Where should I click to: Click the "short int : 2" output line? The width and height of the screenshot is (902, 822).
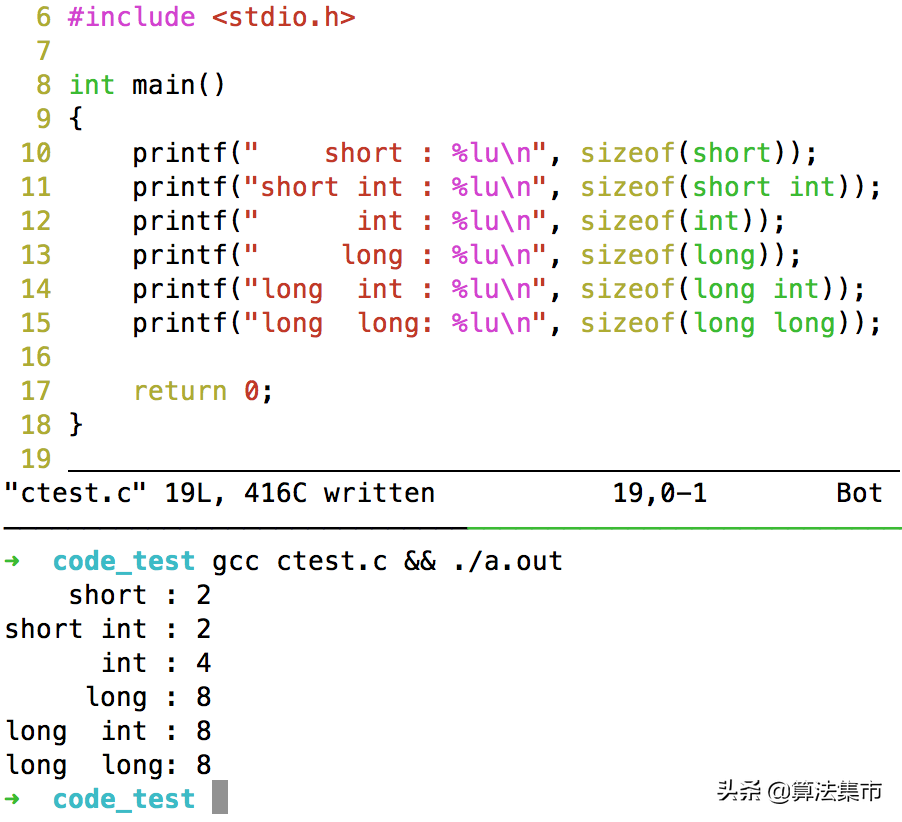pyautogui.click(x=107, y=629)
